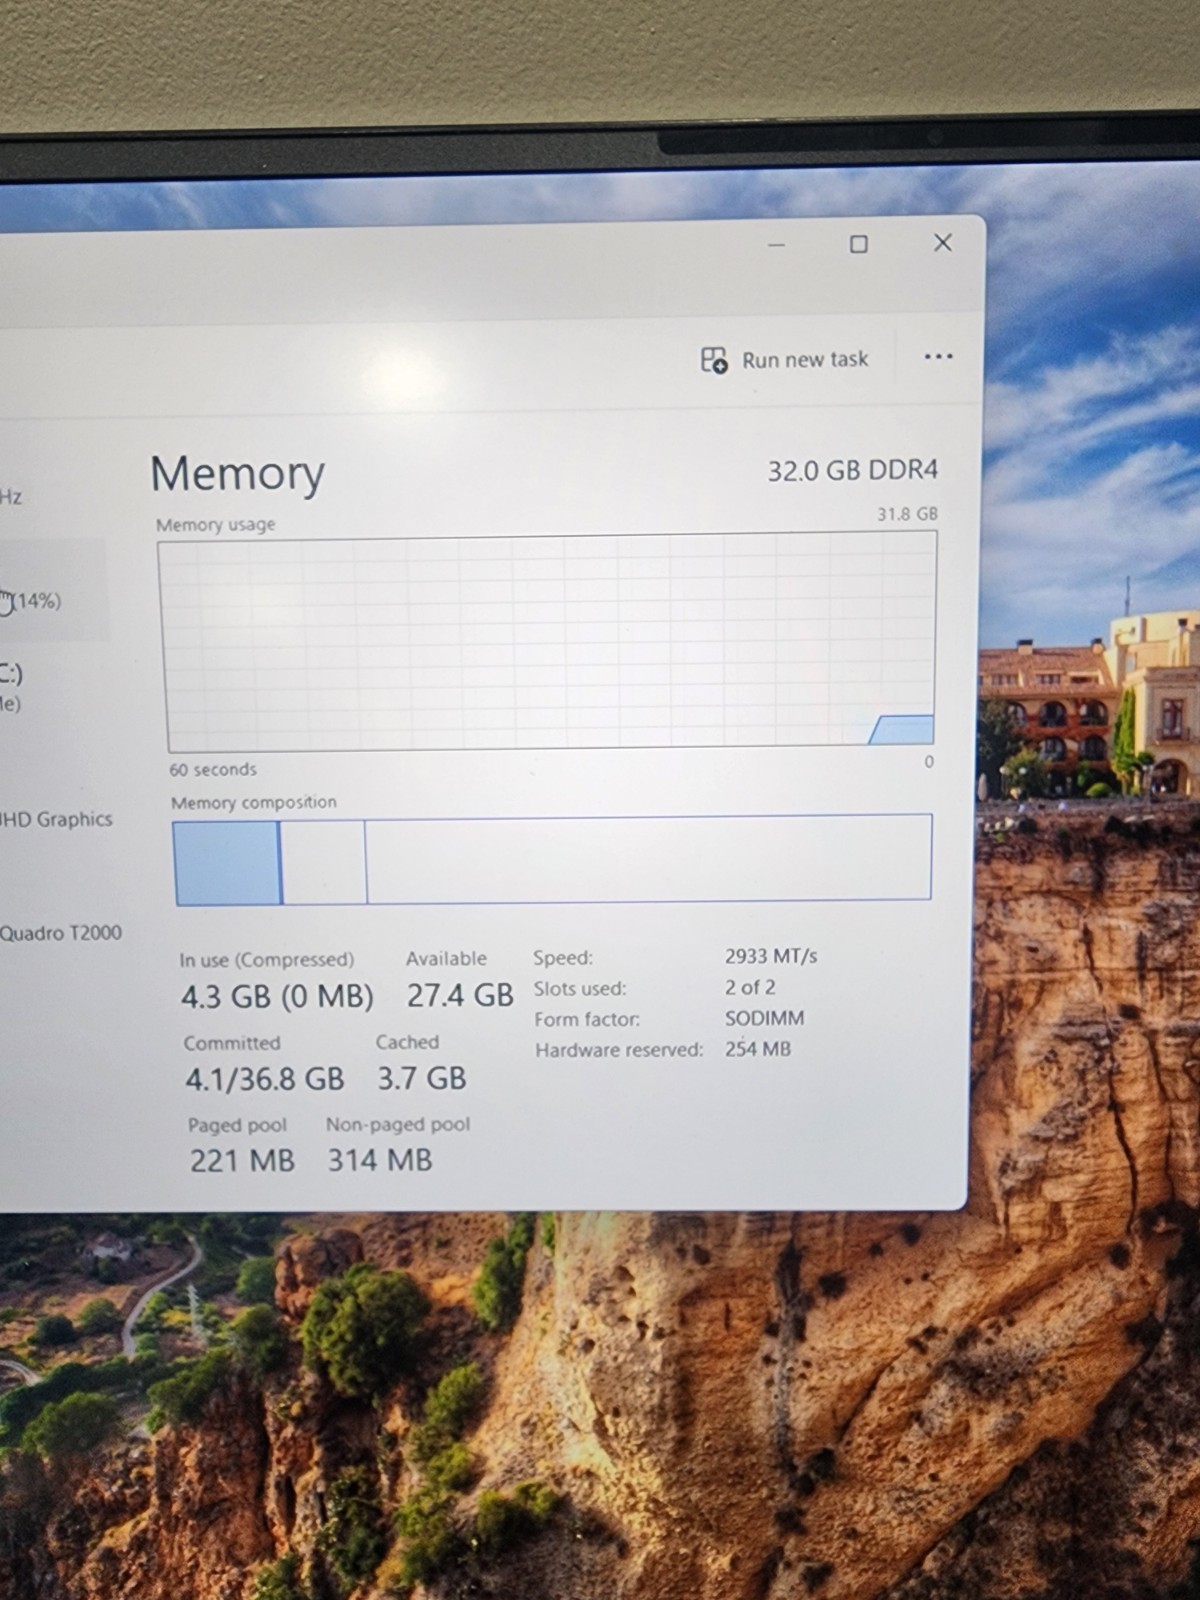Viewport: 1200px width, 1600px height.
Task: Click the Memory composition label
Action: (254, 802)
